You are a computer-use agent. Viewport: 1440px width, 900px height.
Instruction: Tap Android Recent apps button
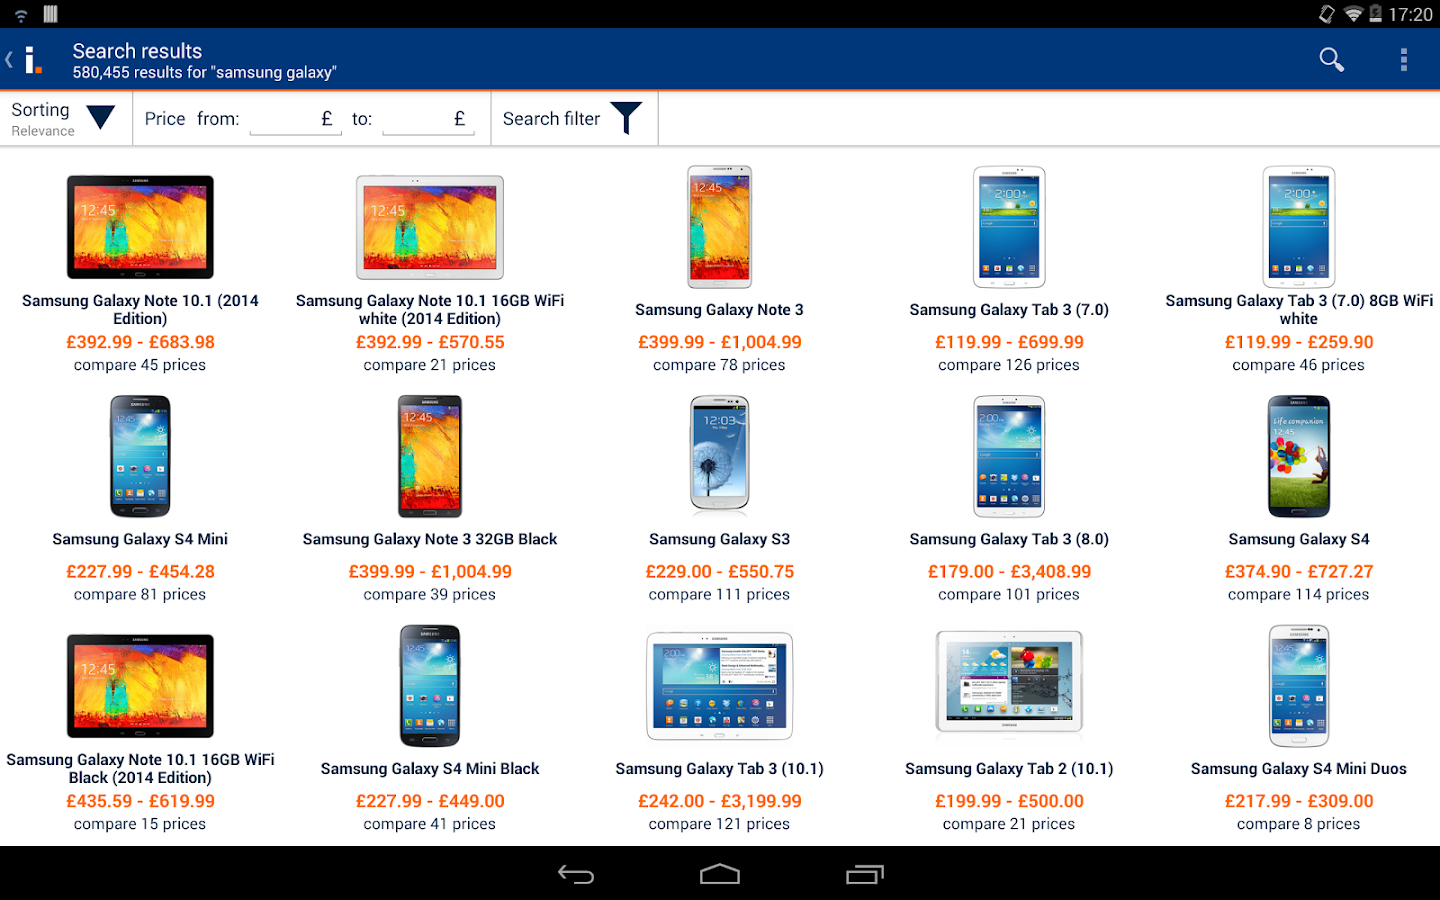click(865, 874)
